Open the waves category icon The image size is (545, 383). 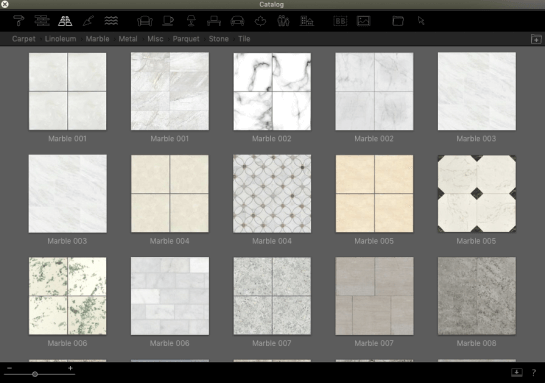(111, 21)
